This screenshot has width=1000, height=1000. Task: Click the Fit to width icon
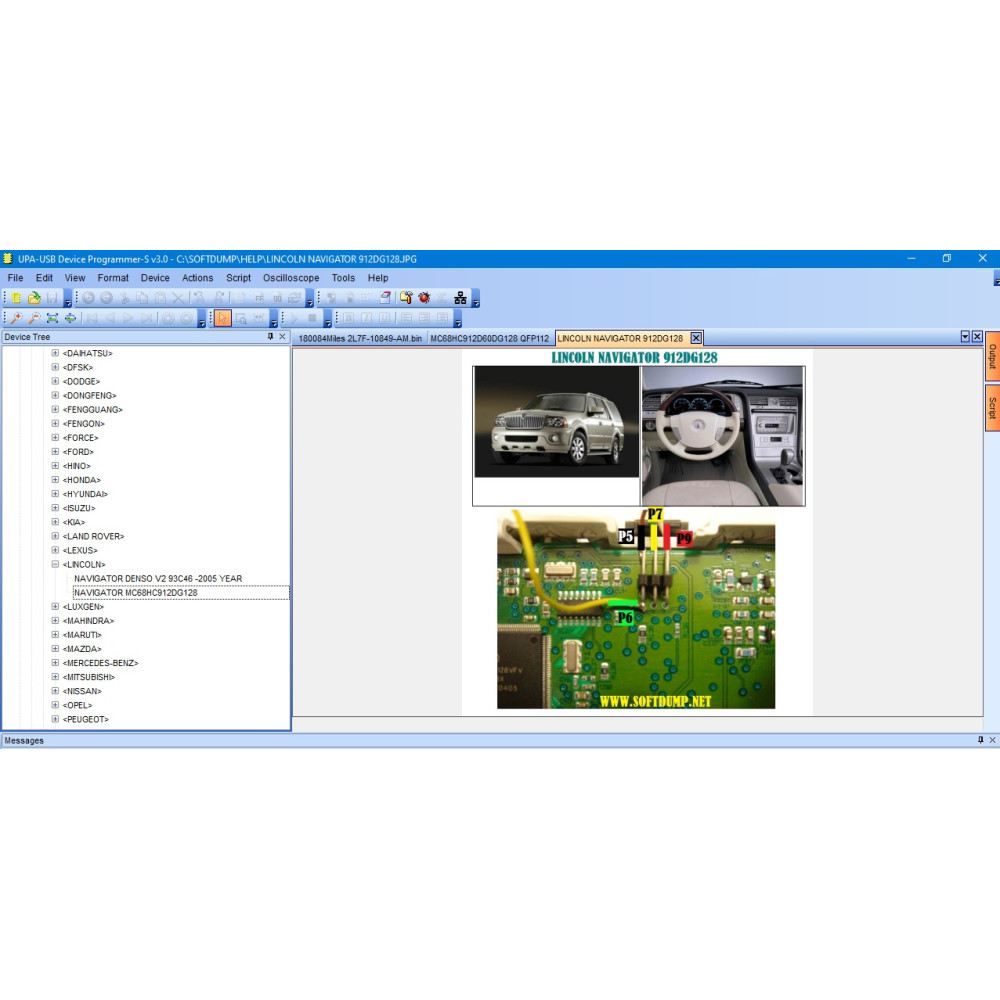click(70, 318)
